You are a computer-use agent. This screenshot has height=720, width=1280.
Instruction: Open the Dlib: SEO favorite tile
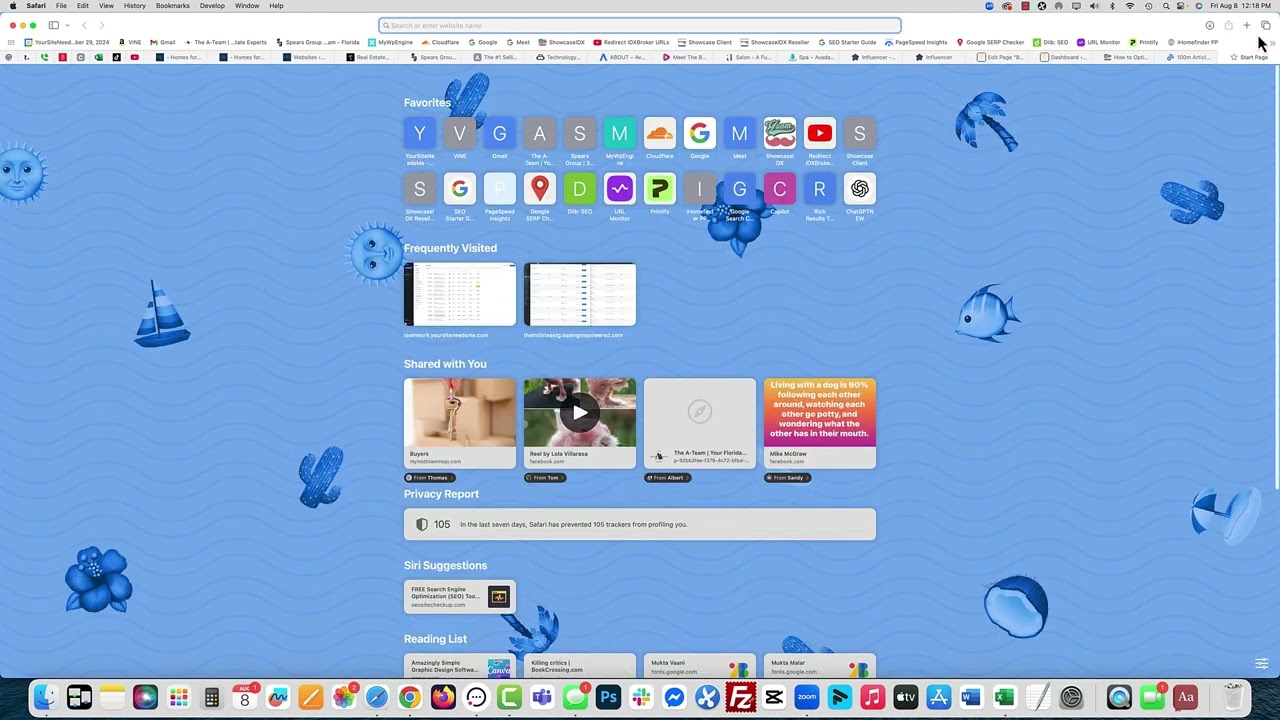pos(579,189)
